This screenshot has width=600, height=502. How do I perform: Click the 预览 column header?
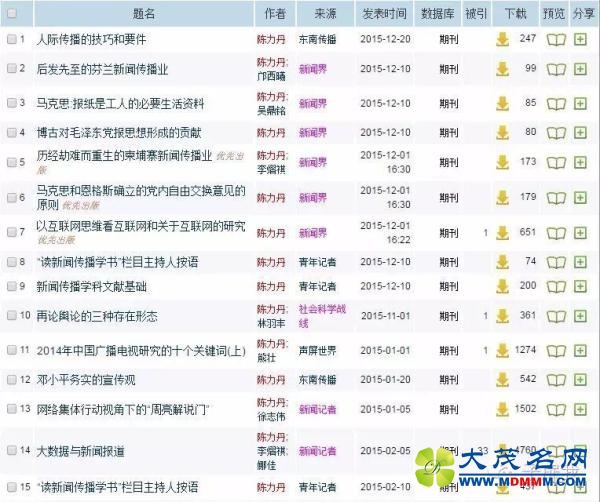(554, 14)
